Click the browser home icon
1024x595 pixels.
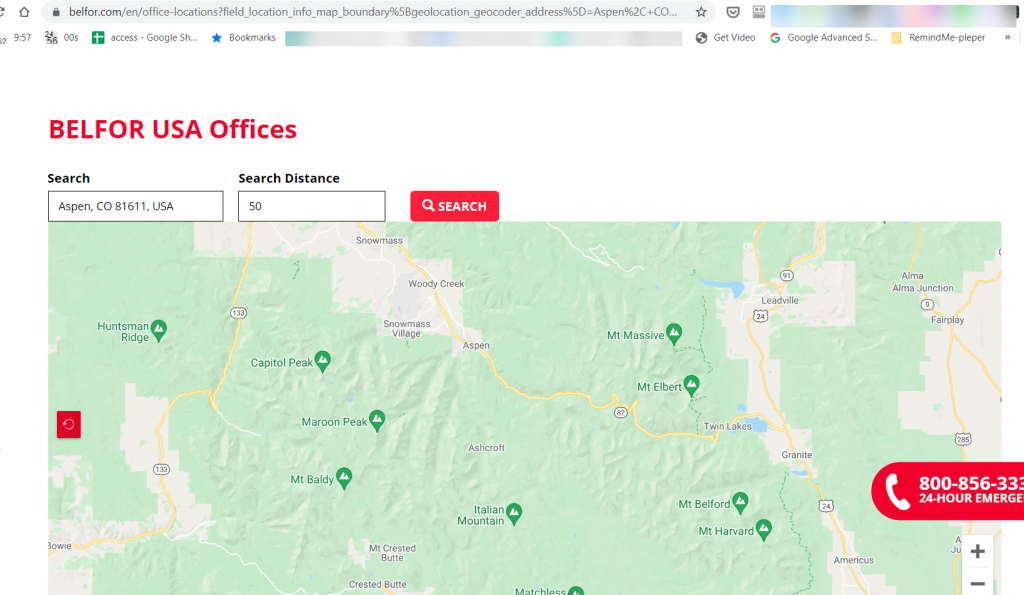(24, 12)
